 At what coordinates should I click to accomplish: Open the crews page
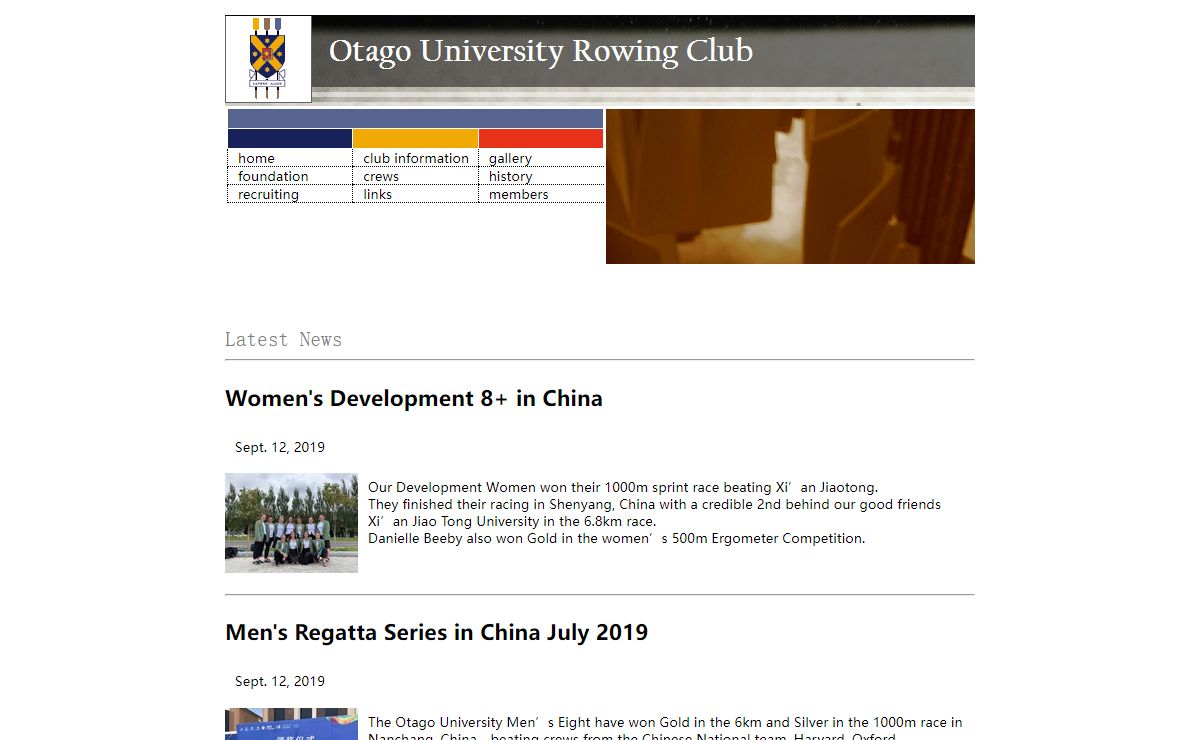[381, 176]
